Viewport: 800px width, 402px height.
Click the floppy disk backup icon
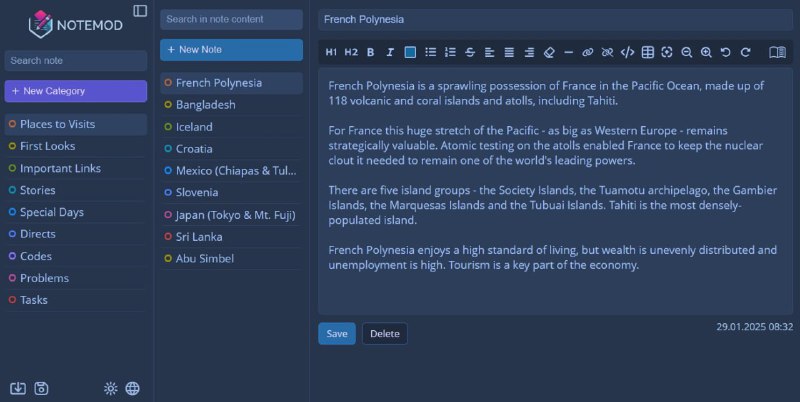pos(41,389)
